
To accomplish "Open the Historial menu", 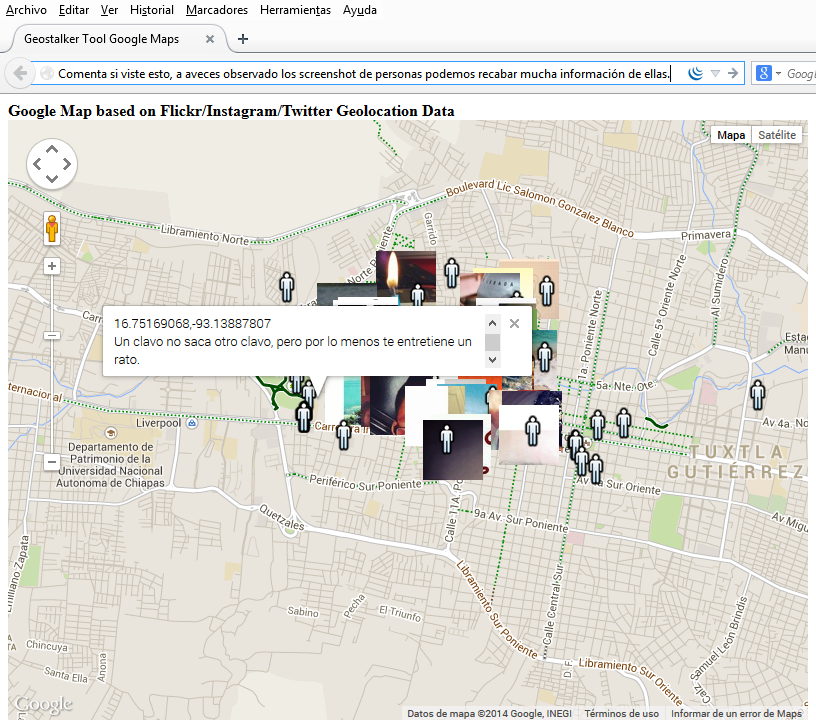I will (x=151, y=10).
